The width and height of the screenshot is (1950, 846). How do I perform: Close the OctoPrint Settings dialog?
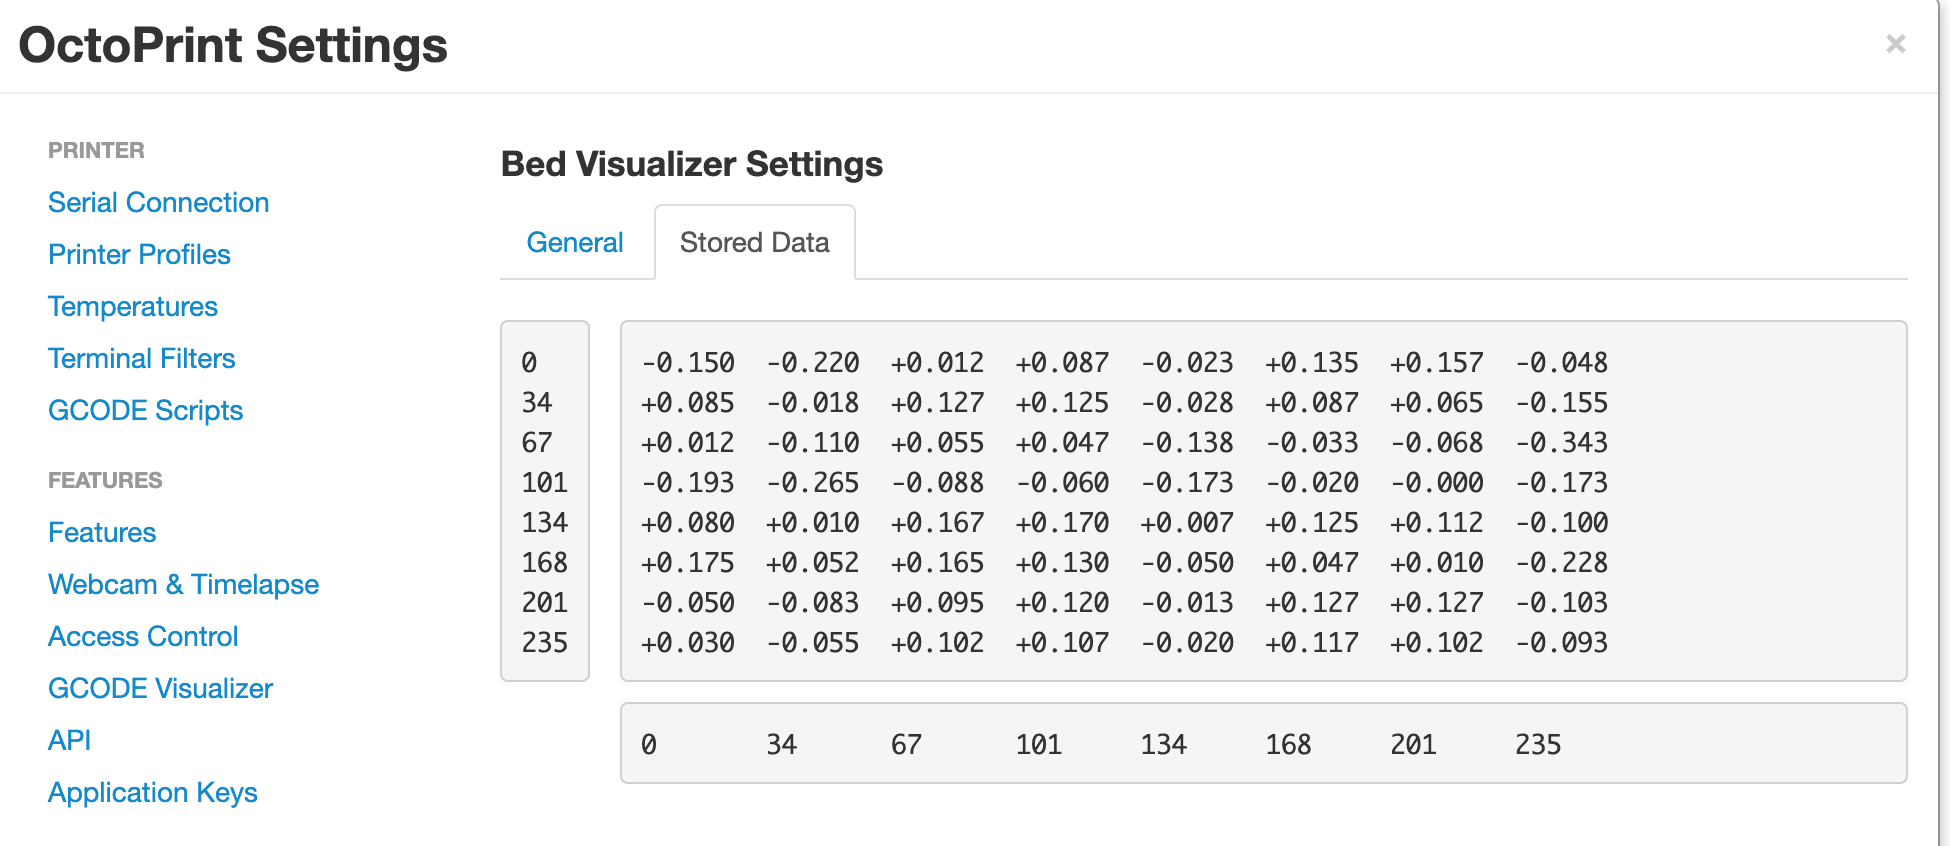[1895, 44]
